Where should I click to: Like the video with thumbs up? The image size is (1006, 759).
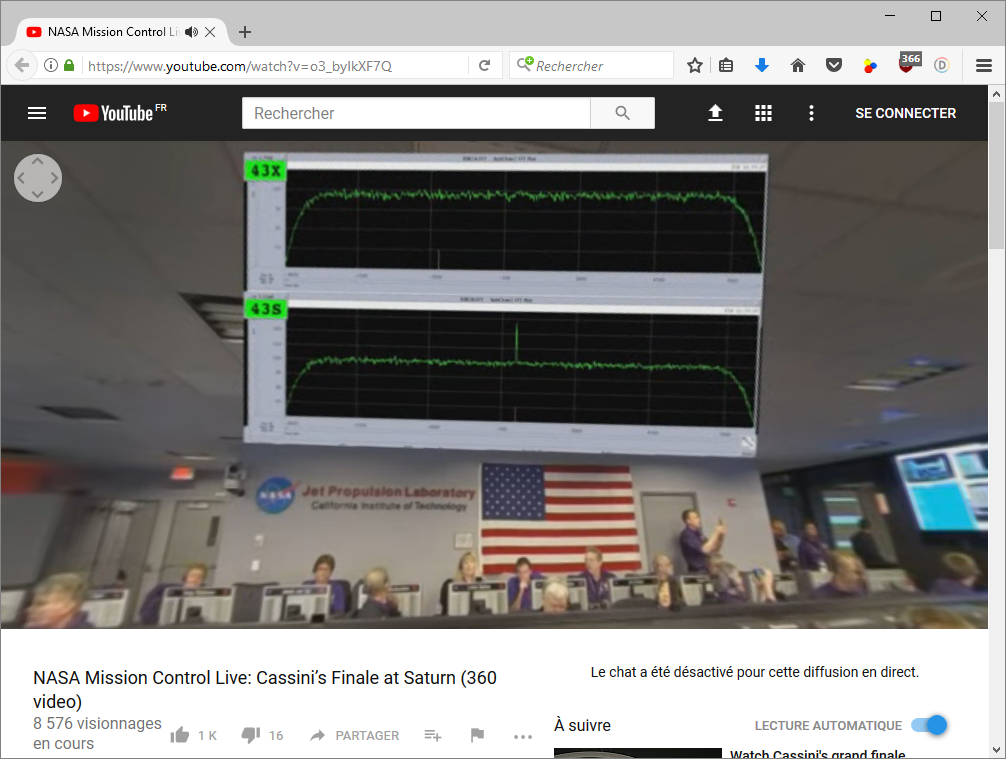coord(180,735)
